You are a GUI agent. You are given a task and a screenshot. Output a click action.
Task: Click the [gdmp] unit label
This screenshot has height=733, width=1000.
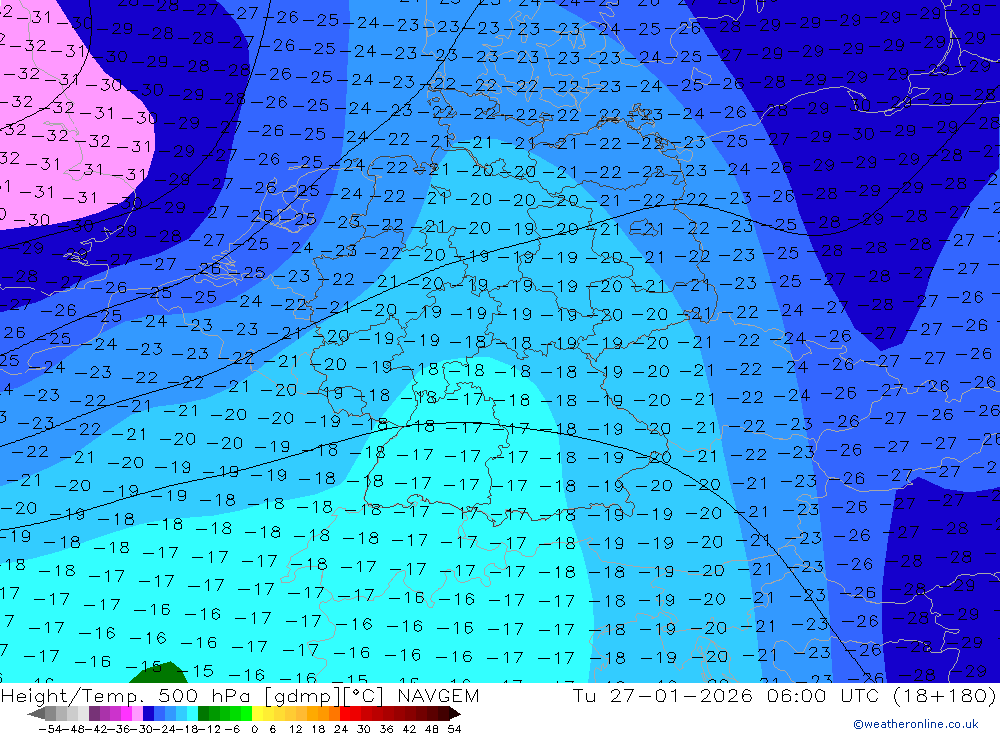[x=304, y=696]
